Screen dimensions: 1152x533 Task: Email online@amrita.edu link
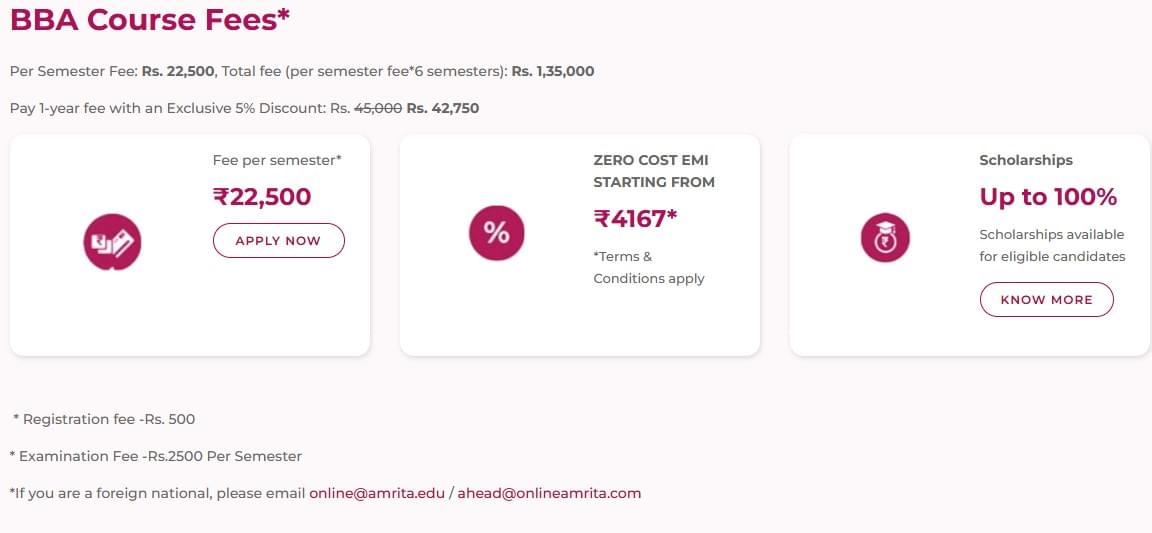(377, 493)
